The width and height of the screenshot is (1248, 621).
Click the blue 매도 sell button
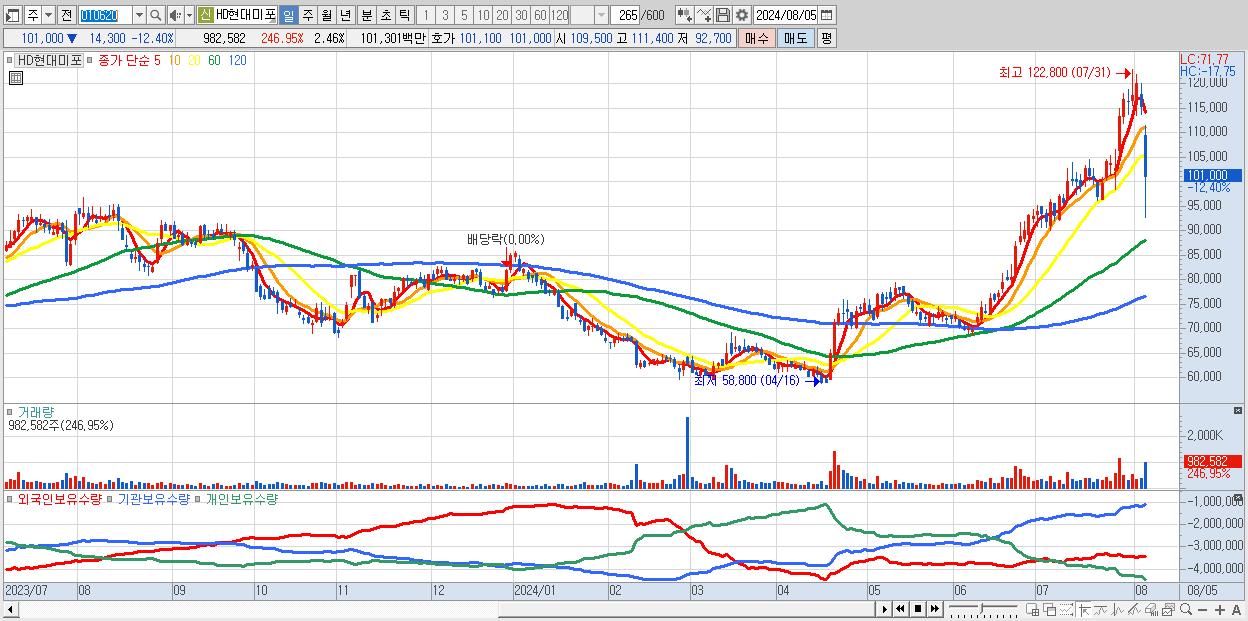[795, 38]
